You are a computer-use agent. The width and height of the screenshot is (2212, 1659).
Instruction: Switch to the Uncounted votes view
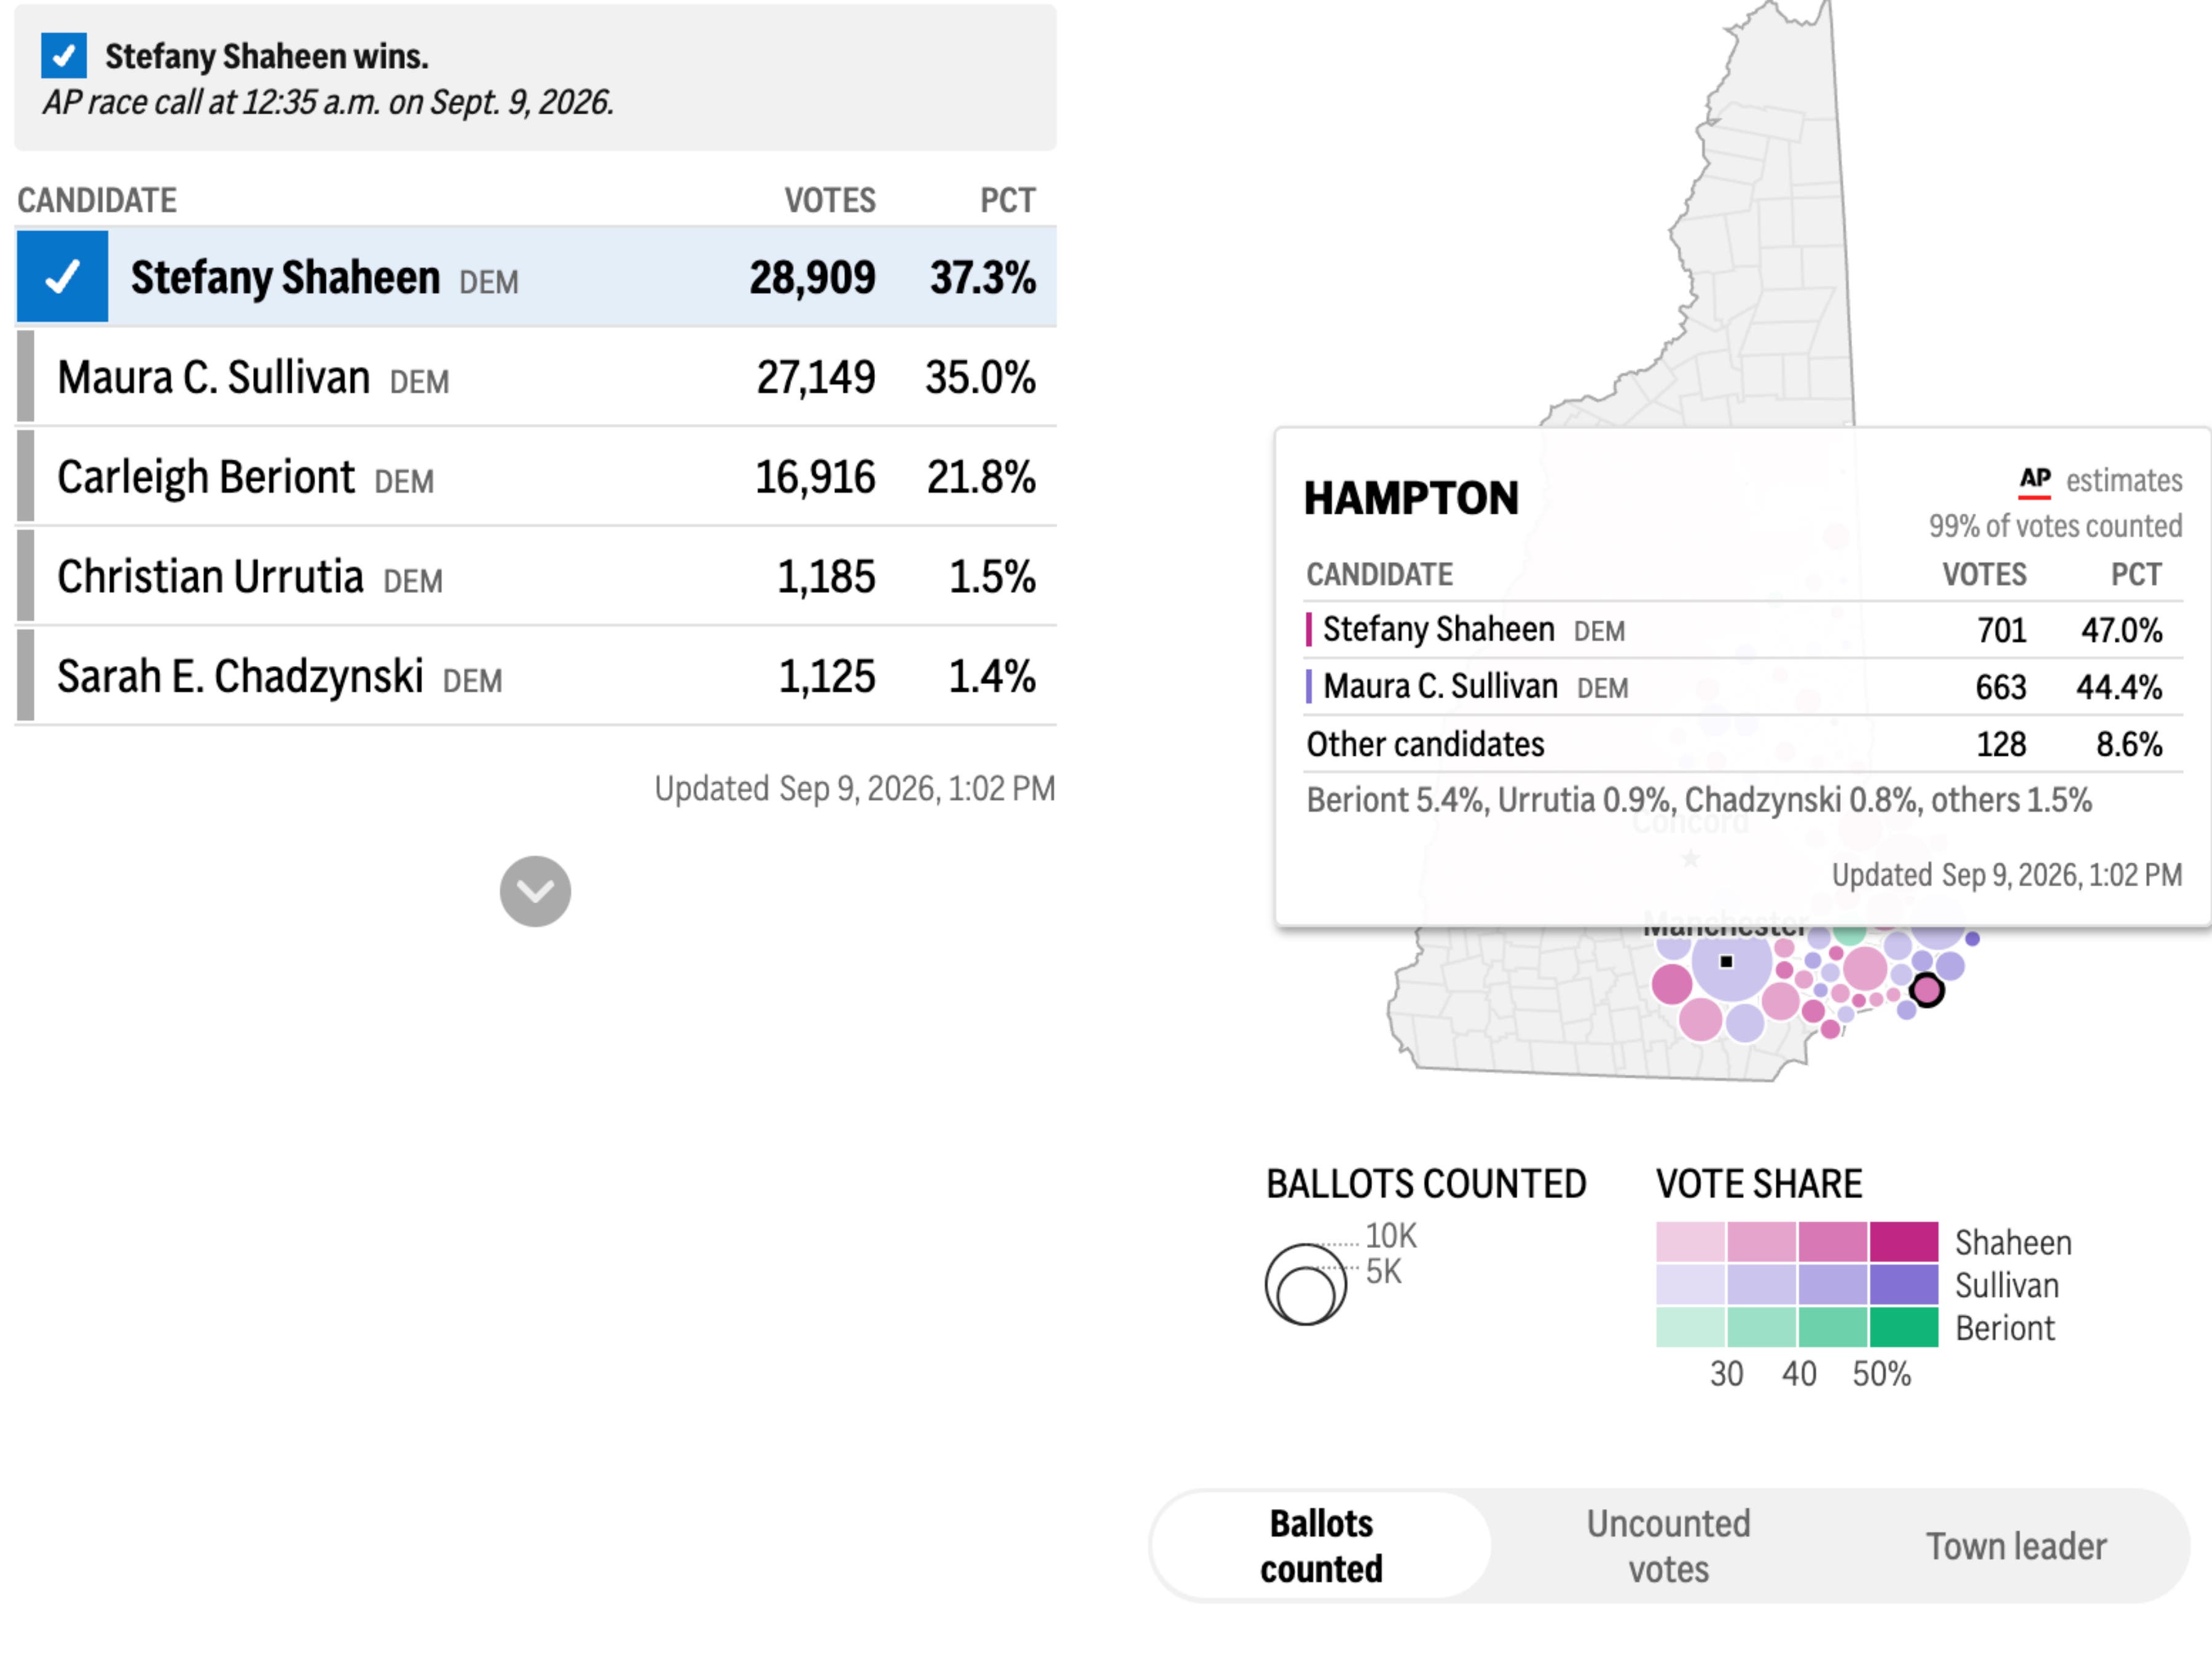(1668, 1546)
